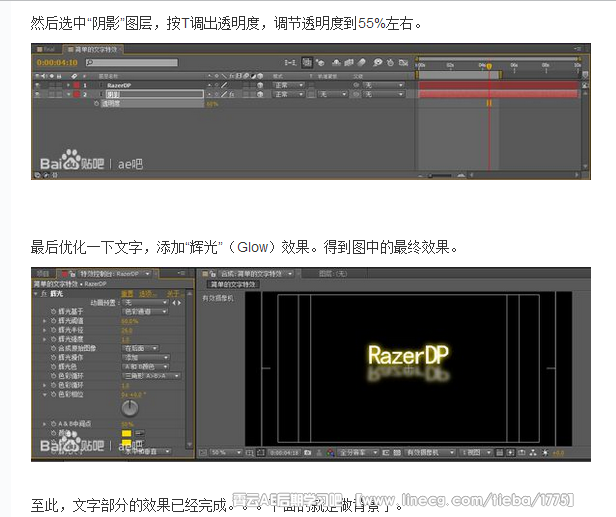Open viewer magnification dropdown 50%
This screenshot has height=517, width=616.
(x=226, y=453)
